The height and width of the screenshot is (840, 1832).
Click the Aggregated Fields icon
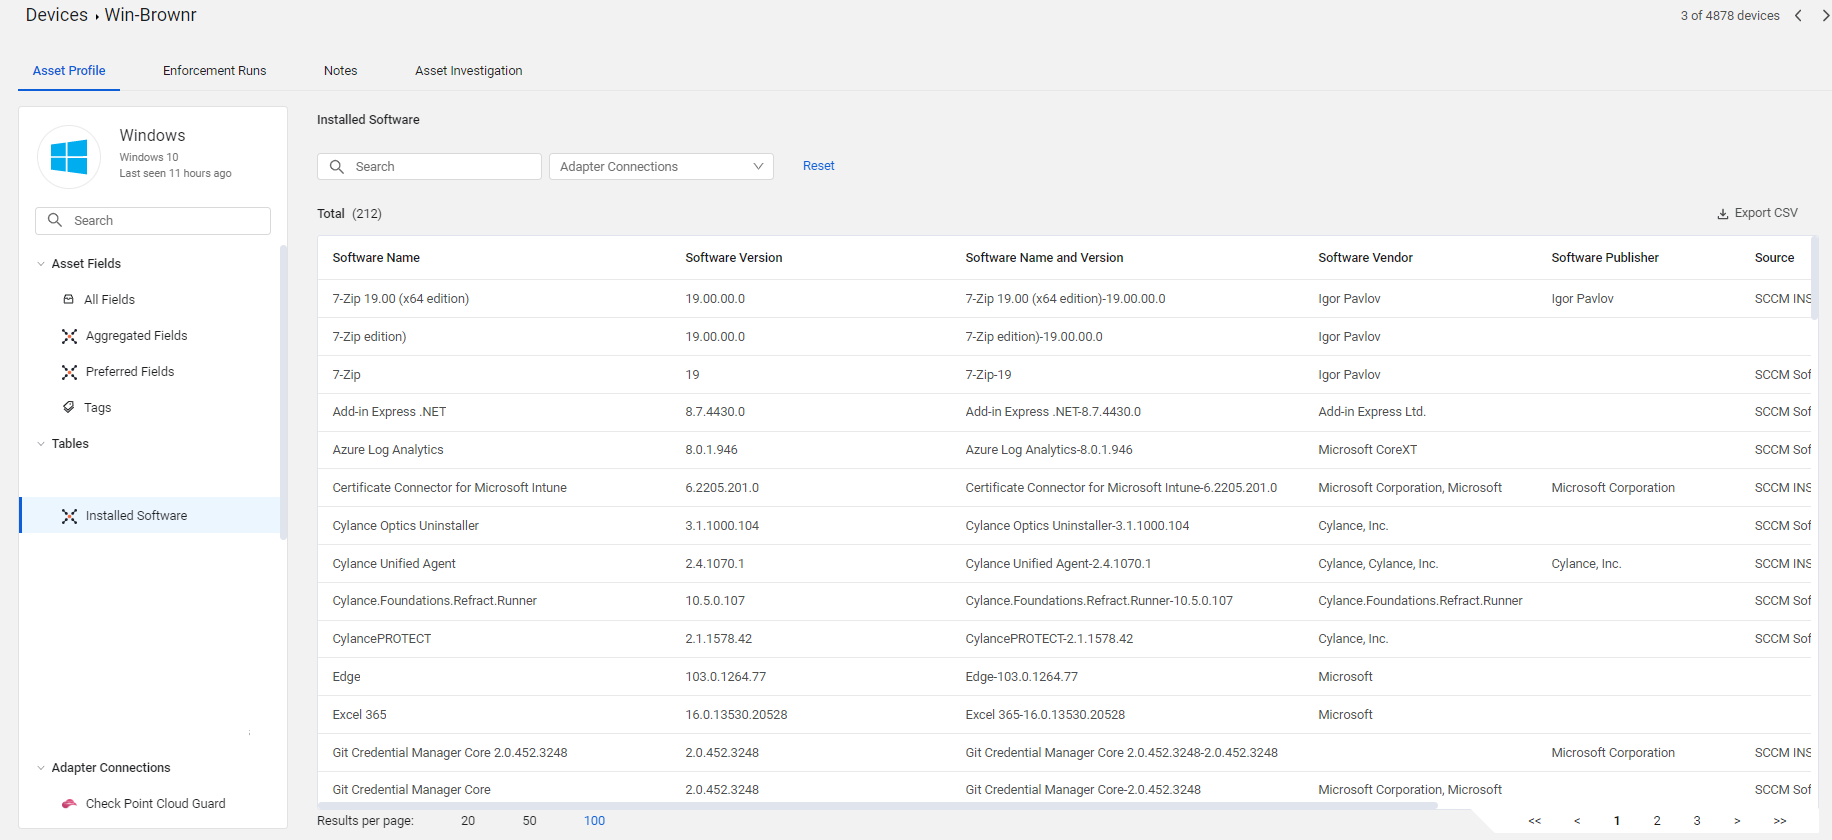click(x=69, y=336)
